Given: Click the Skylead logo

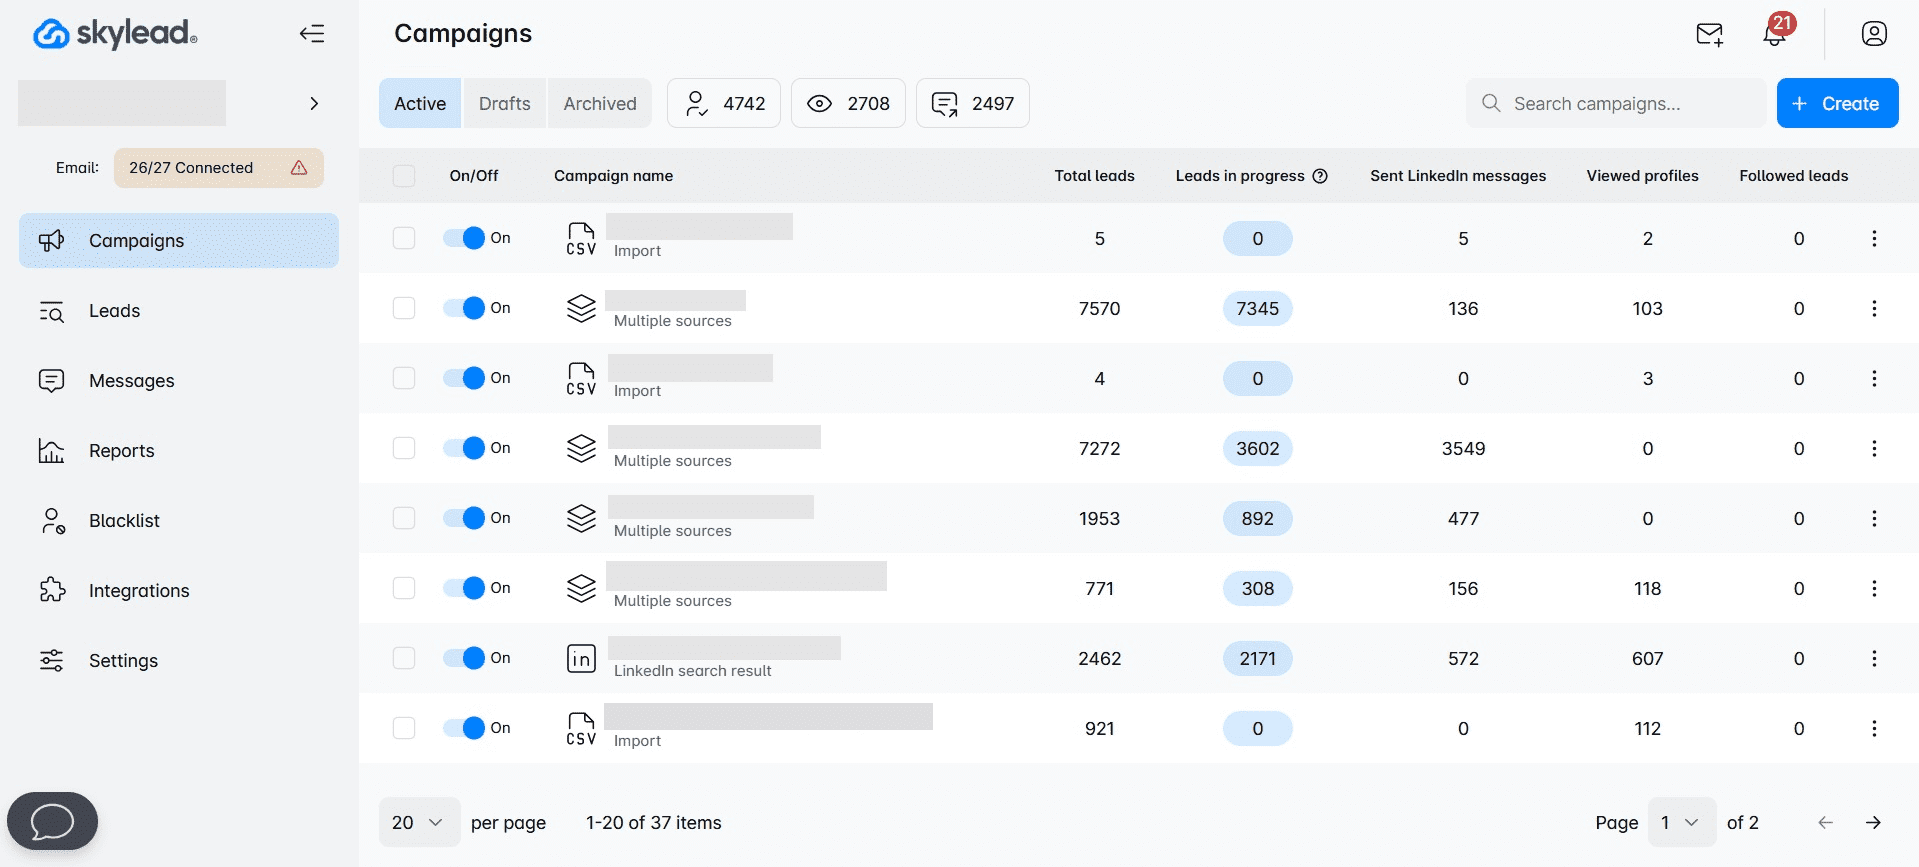Looking at the screenshot, I should click(115, 33).
